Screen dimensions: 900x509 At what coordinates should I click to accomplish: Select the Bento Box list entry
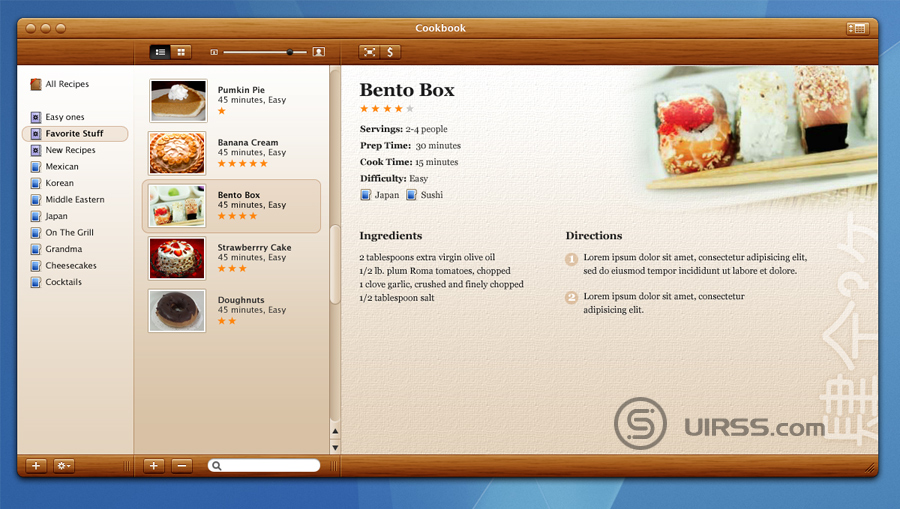[x=231, y=206]
